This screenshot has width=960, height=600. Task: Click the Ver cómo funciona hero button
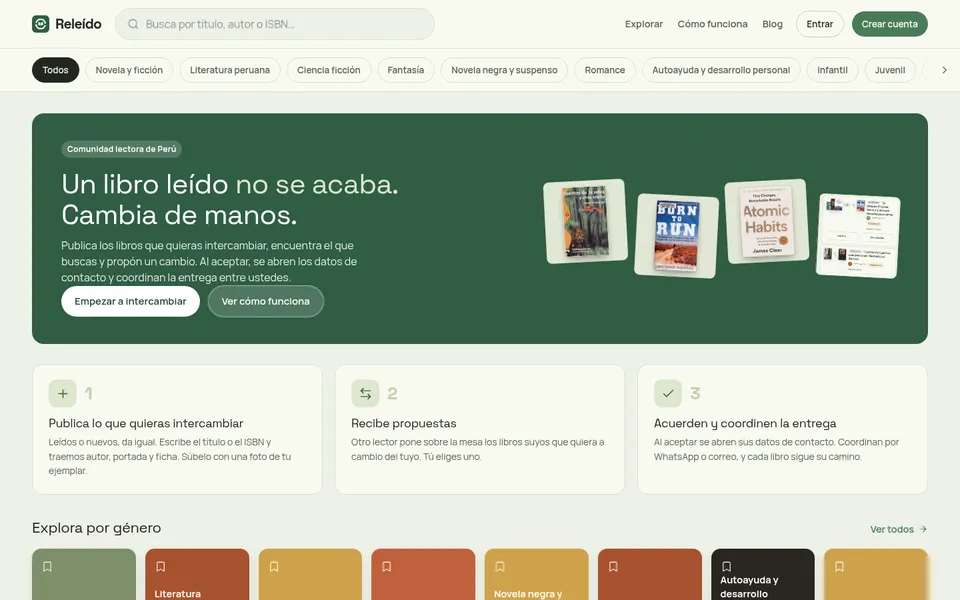point(266,301)
